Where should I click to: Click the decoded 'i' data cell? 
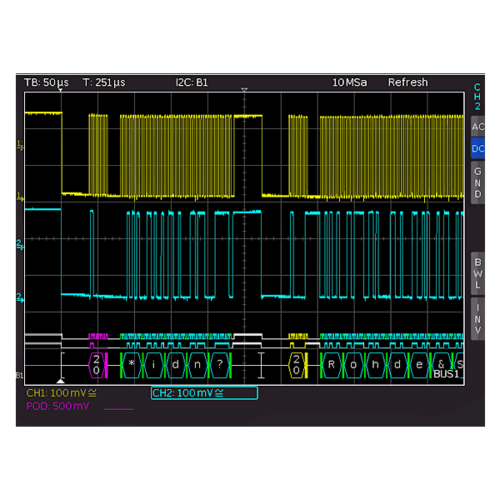(154, 365)
